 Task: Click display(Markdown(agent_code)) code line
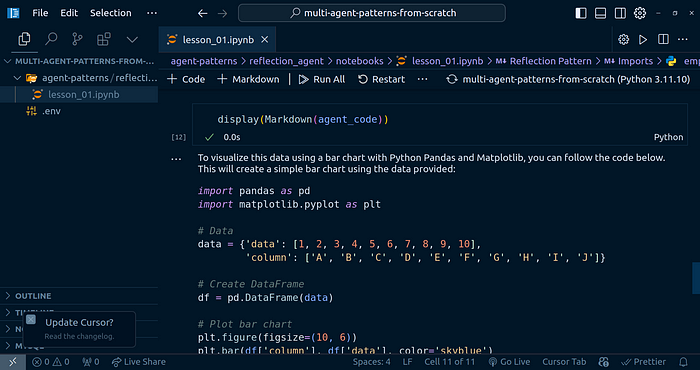303,120
